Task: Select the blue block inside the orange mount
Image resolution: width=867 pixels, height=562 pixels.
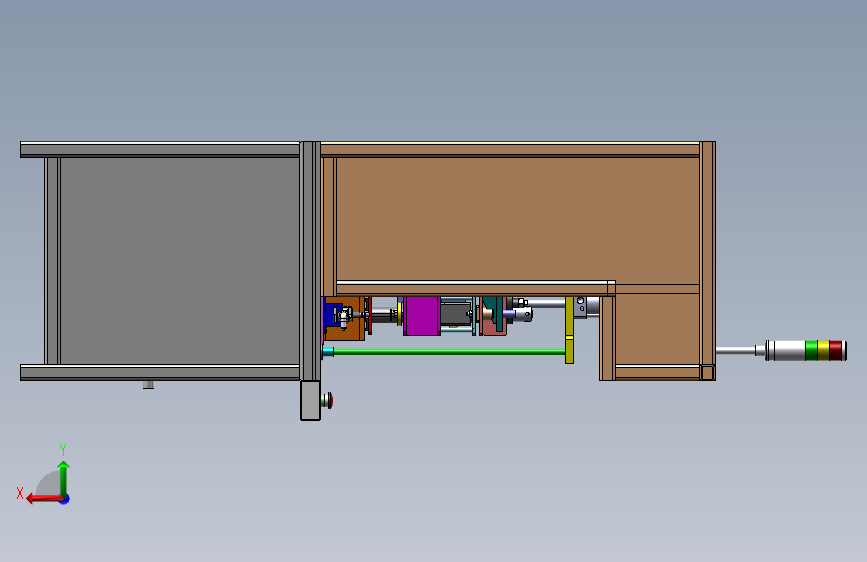Action: point(332,315)
